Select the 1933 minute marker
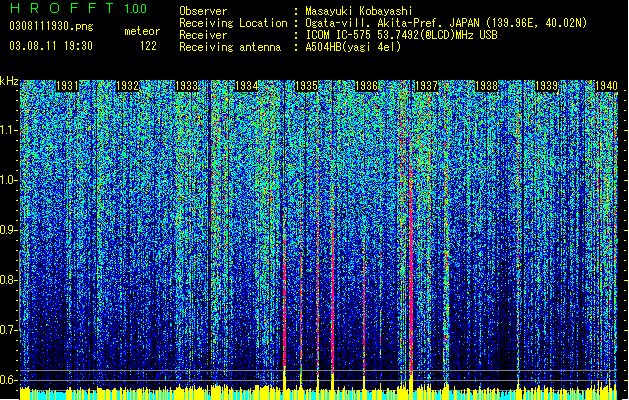The width and height of the screenshot is (629, 400). tap(187, 86)
